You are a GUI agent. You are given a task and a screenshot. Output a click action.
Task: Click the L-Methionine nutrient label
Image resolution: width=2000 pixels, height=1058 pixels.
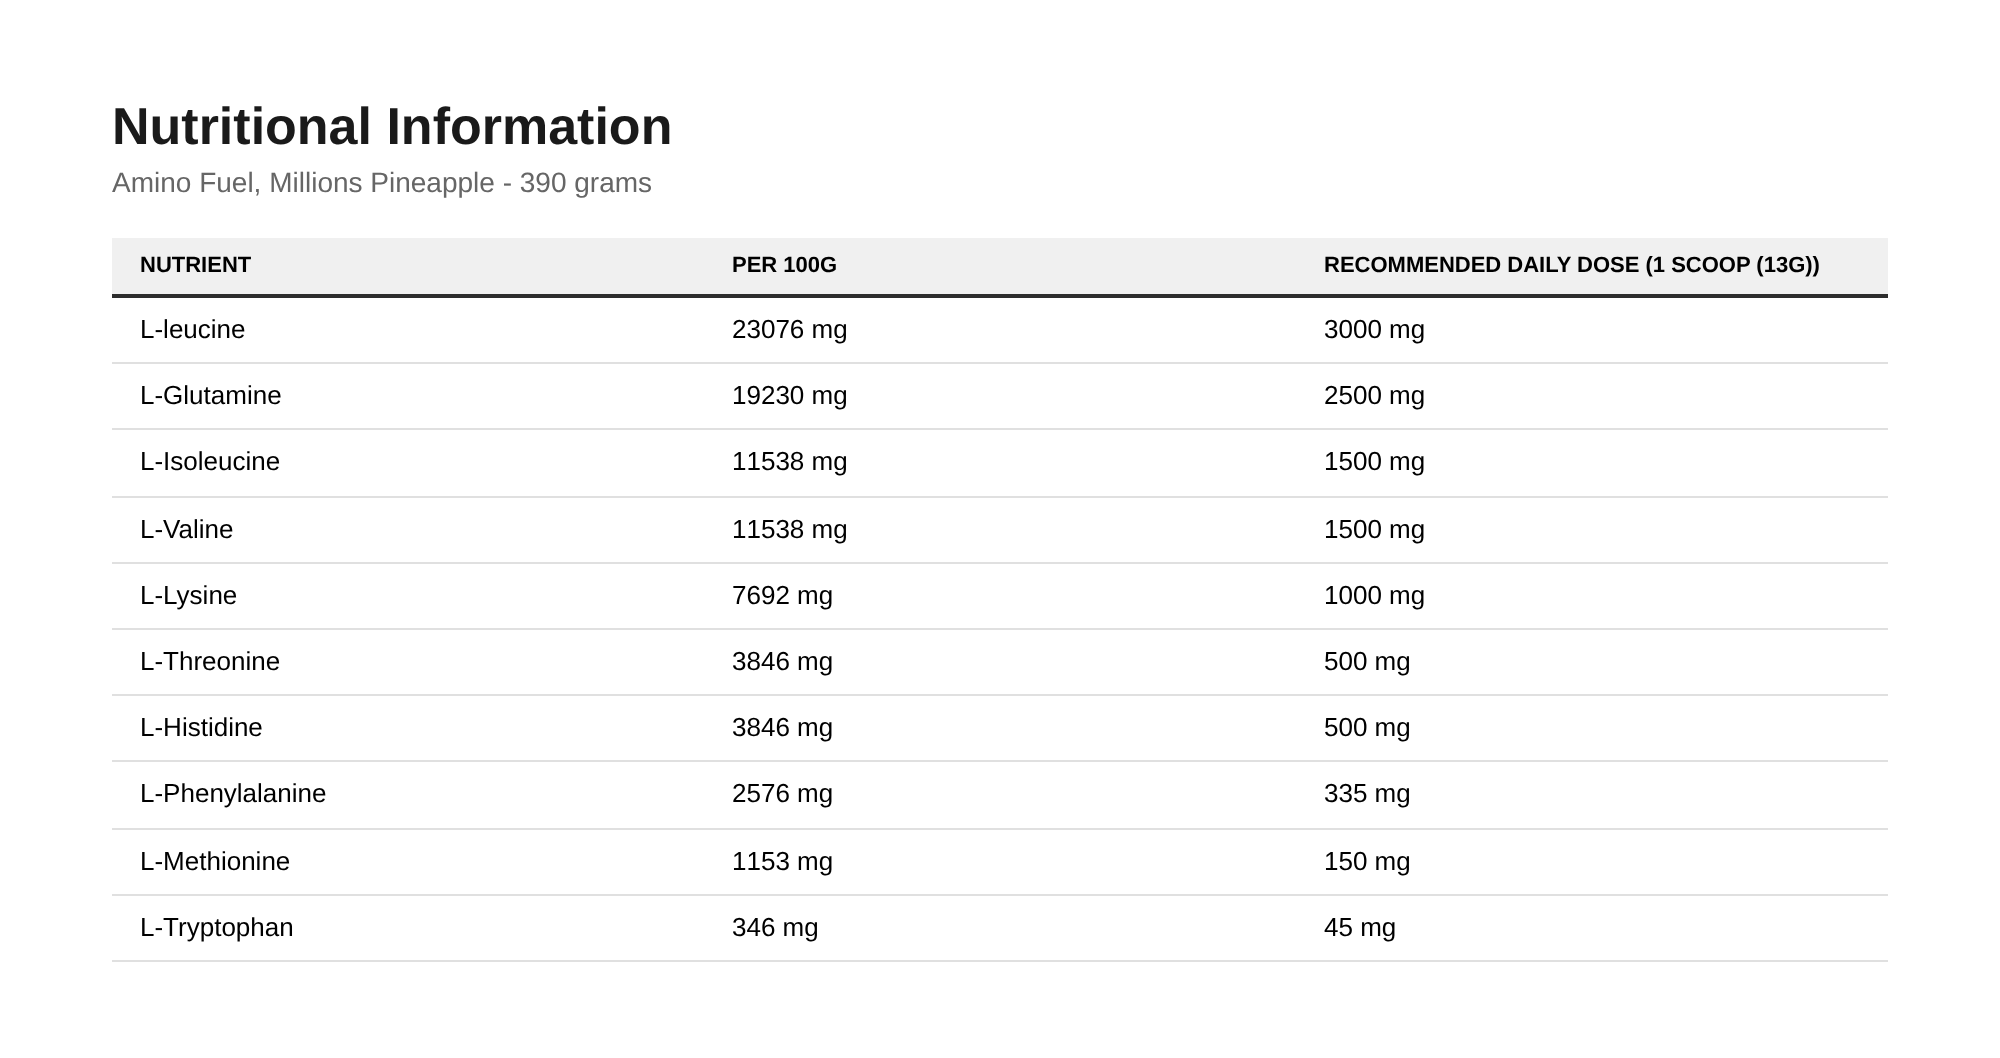[215, 861]
